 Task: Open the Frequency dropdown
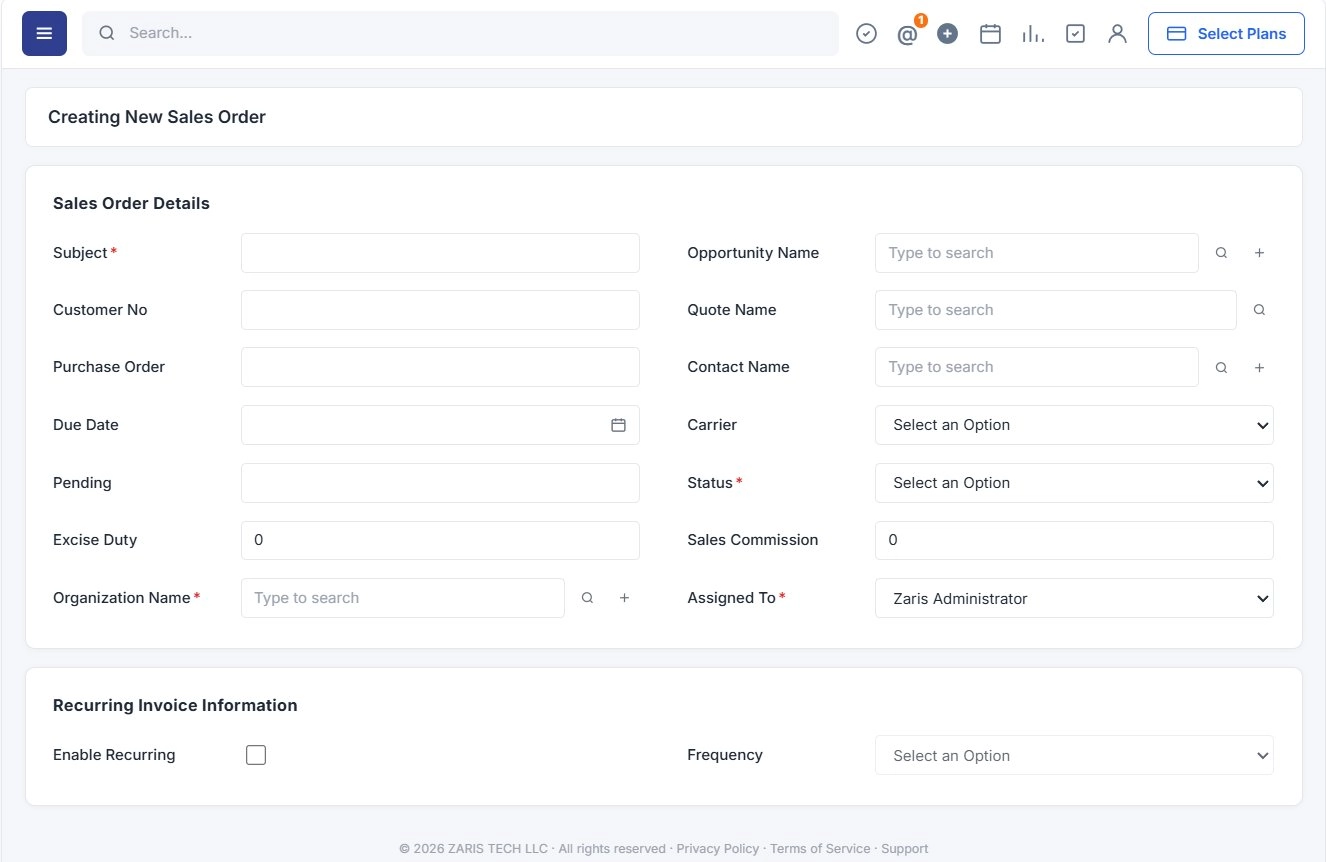coord(1074,756)
